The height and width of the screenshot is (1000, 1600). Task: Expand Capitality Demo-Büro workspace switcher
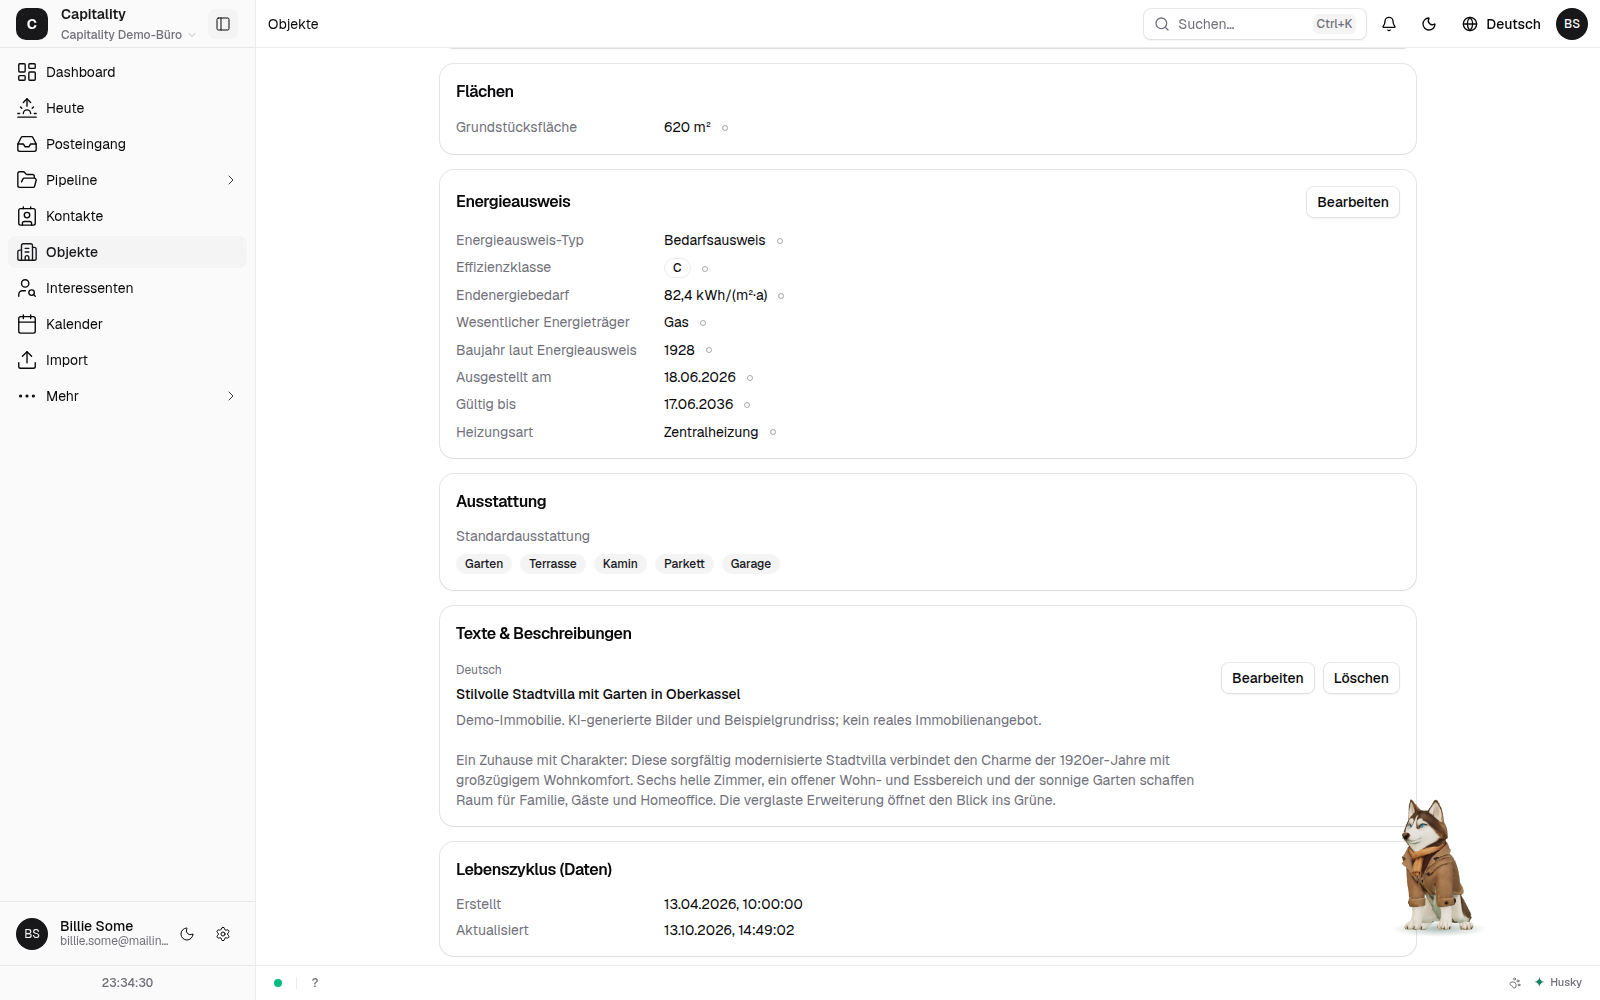128,35
